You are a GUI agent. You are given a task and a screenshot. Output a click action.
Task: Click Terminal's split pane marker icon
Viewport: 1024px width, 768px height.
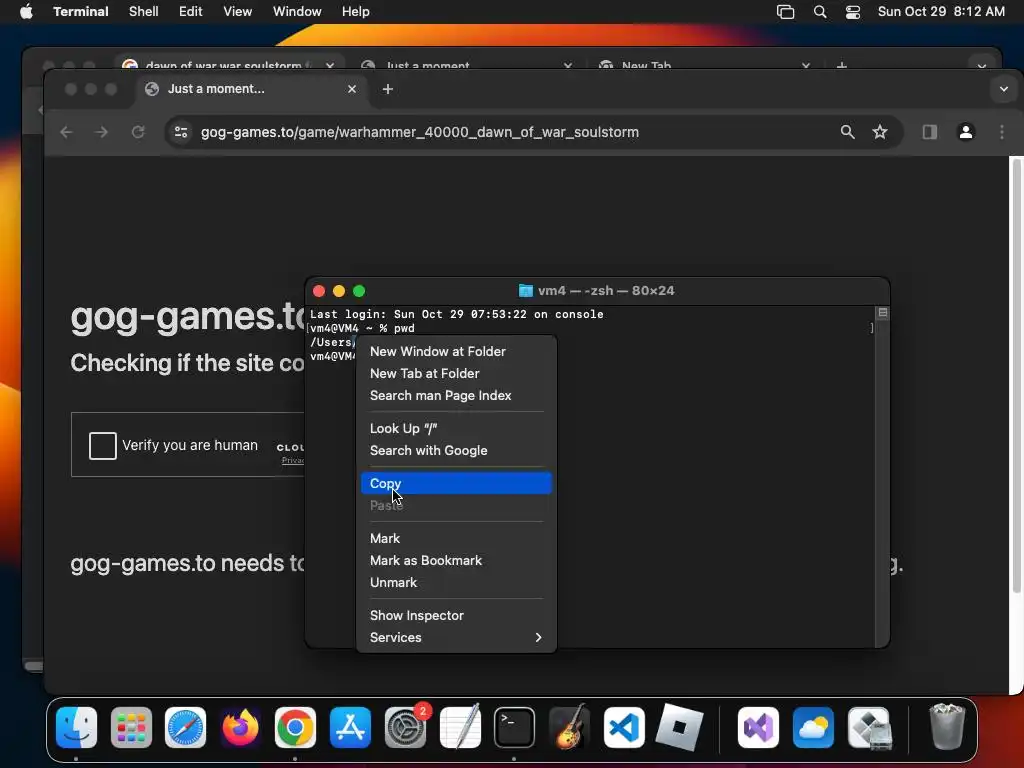[x=882, y=313]
